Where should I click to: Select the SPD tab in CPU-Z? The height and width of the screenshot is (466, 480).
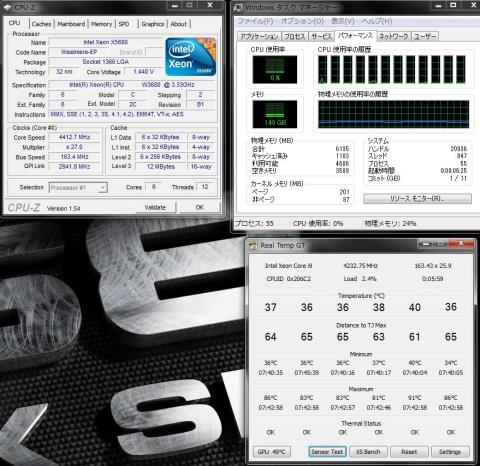pyautogui.click(x=124, y=24)
